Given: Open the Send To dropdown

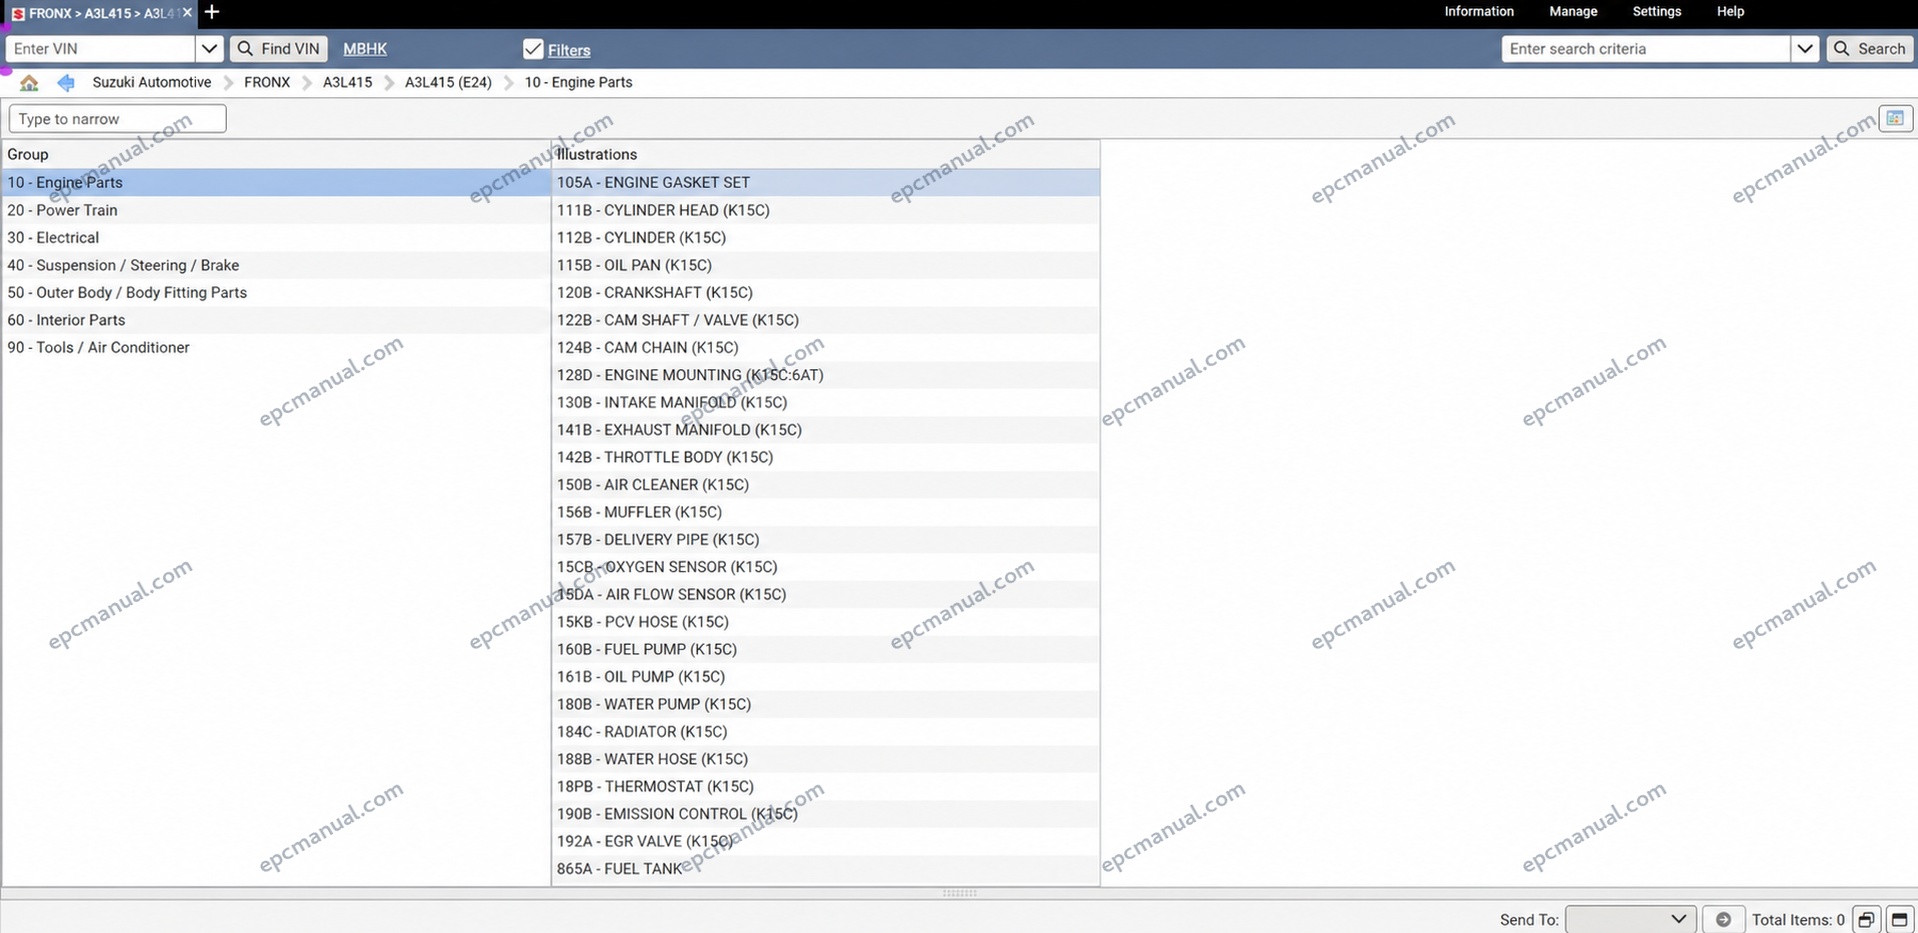Looking at the screenshot, I should 1630,919.
